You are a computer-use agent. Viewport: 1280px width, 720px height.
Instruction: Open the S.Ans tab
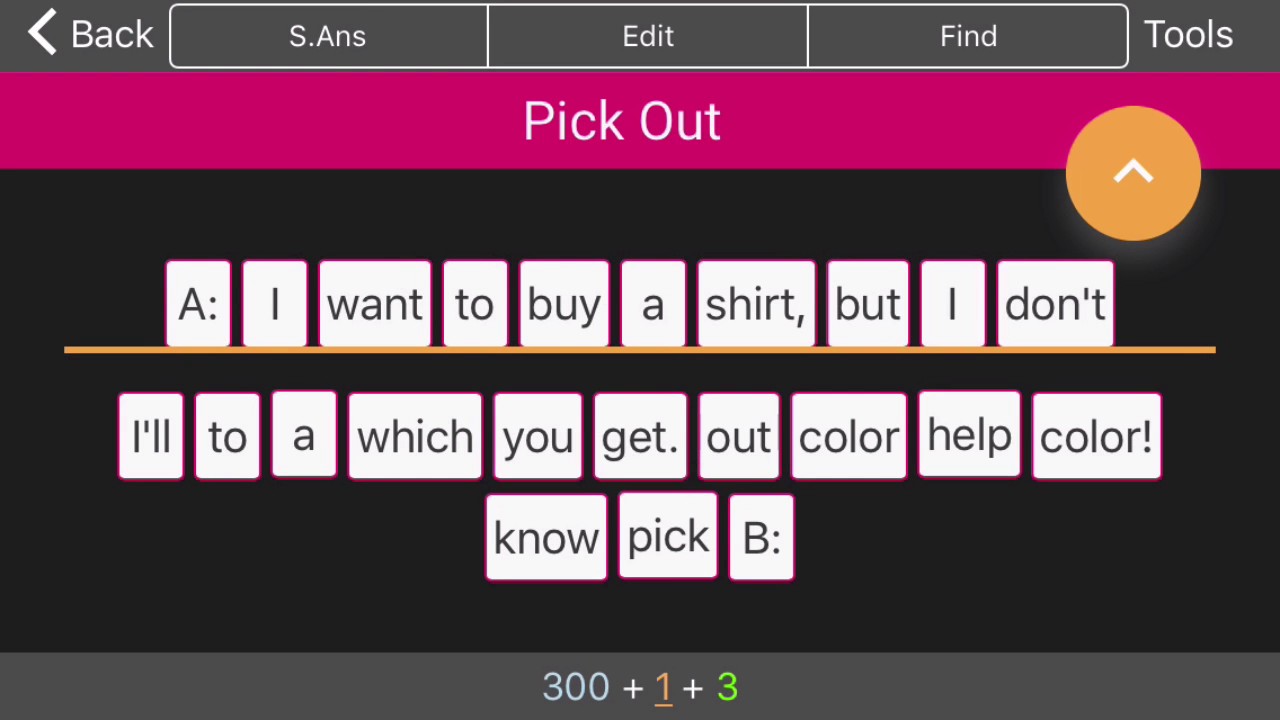328,36
